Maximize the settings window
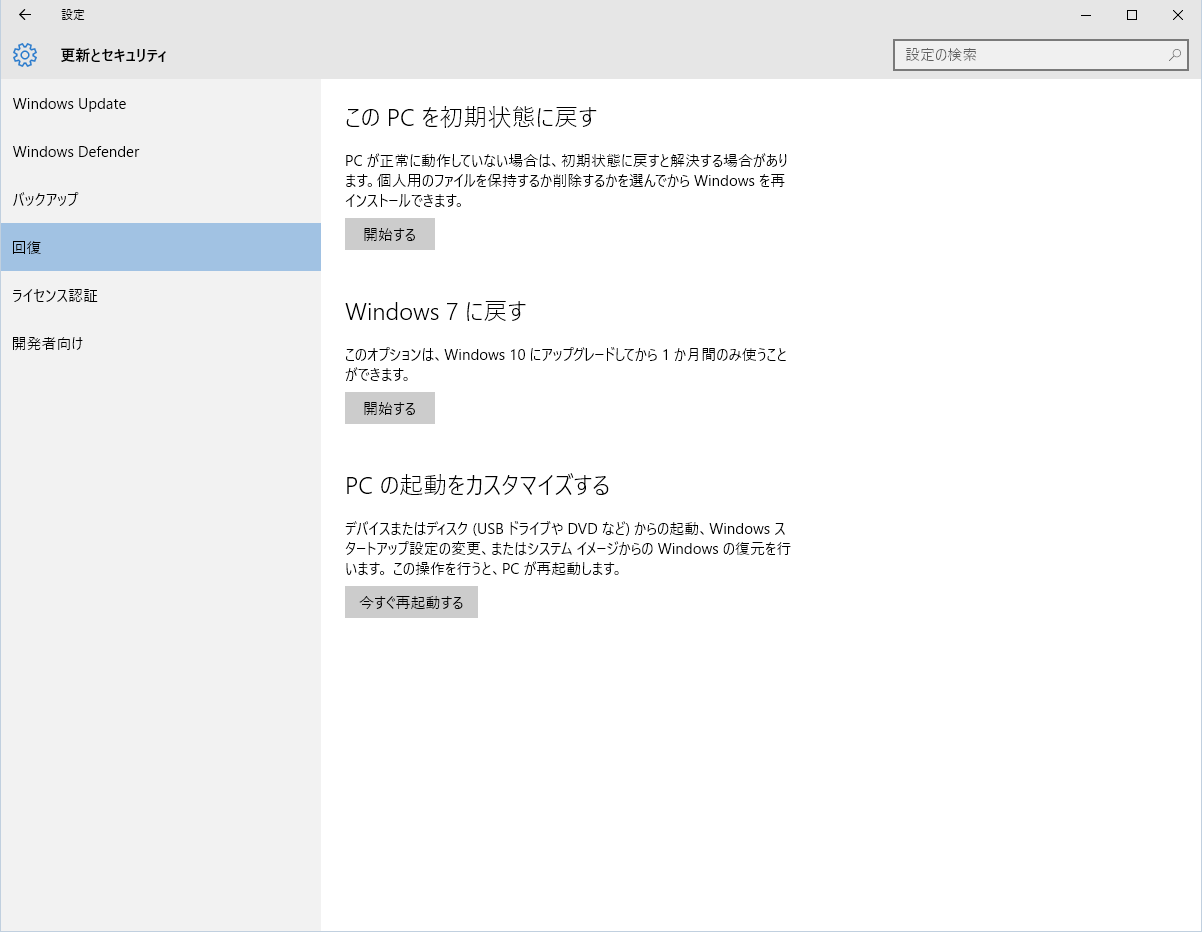Screen dimensions: 1202x932 click(x=1132, y=15)
